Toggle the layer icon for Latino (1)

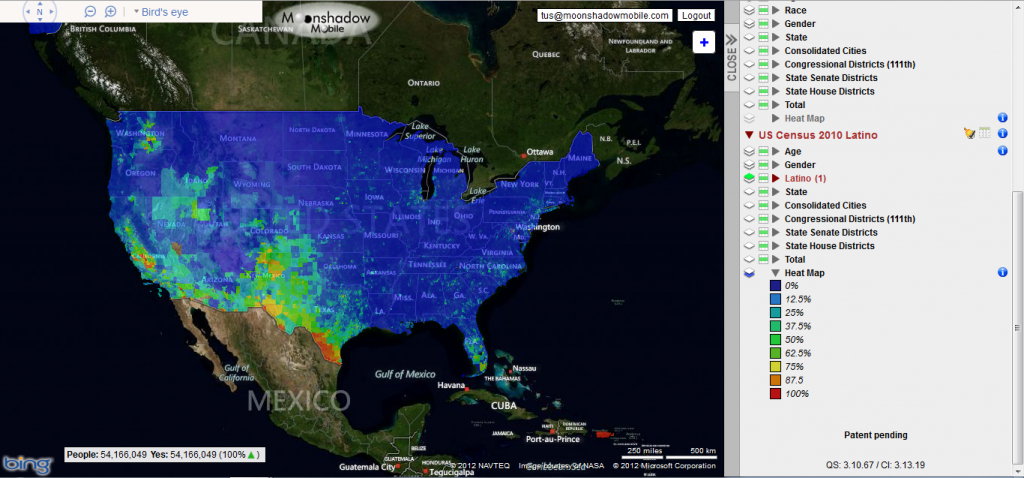[x=748, y=178]
